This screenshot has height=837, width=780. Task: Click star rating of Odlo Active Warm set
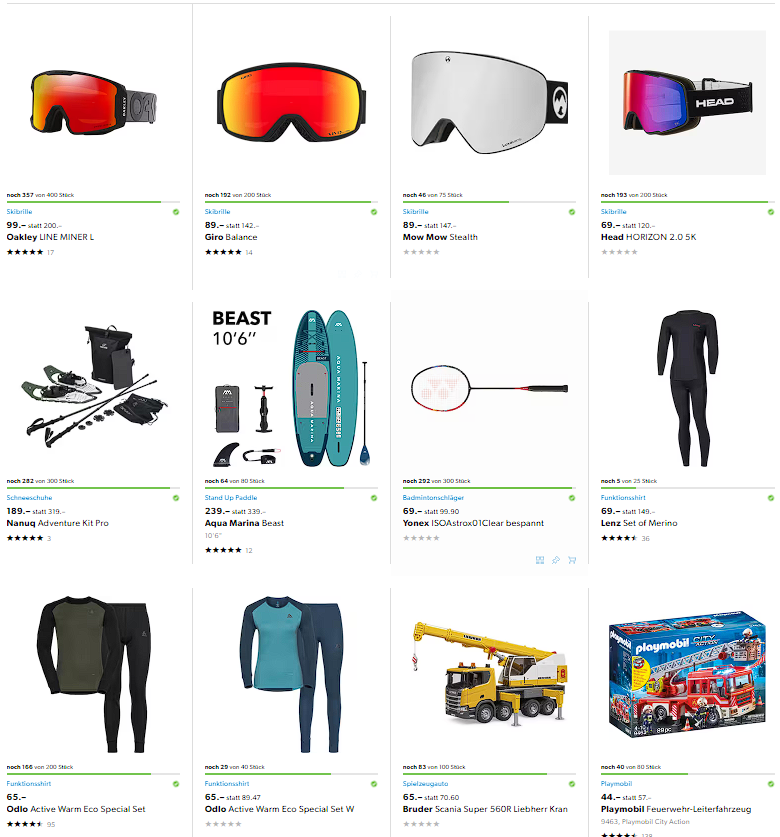[x=25, y=824]
